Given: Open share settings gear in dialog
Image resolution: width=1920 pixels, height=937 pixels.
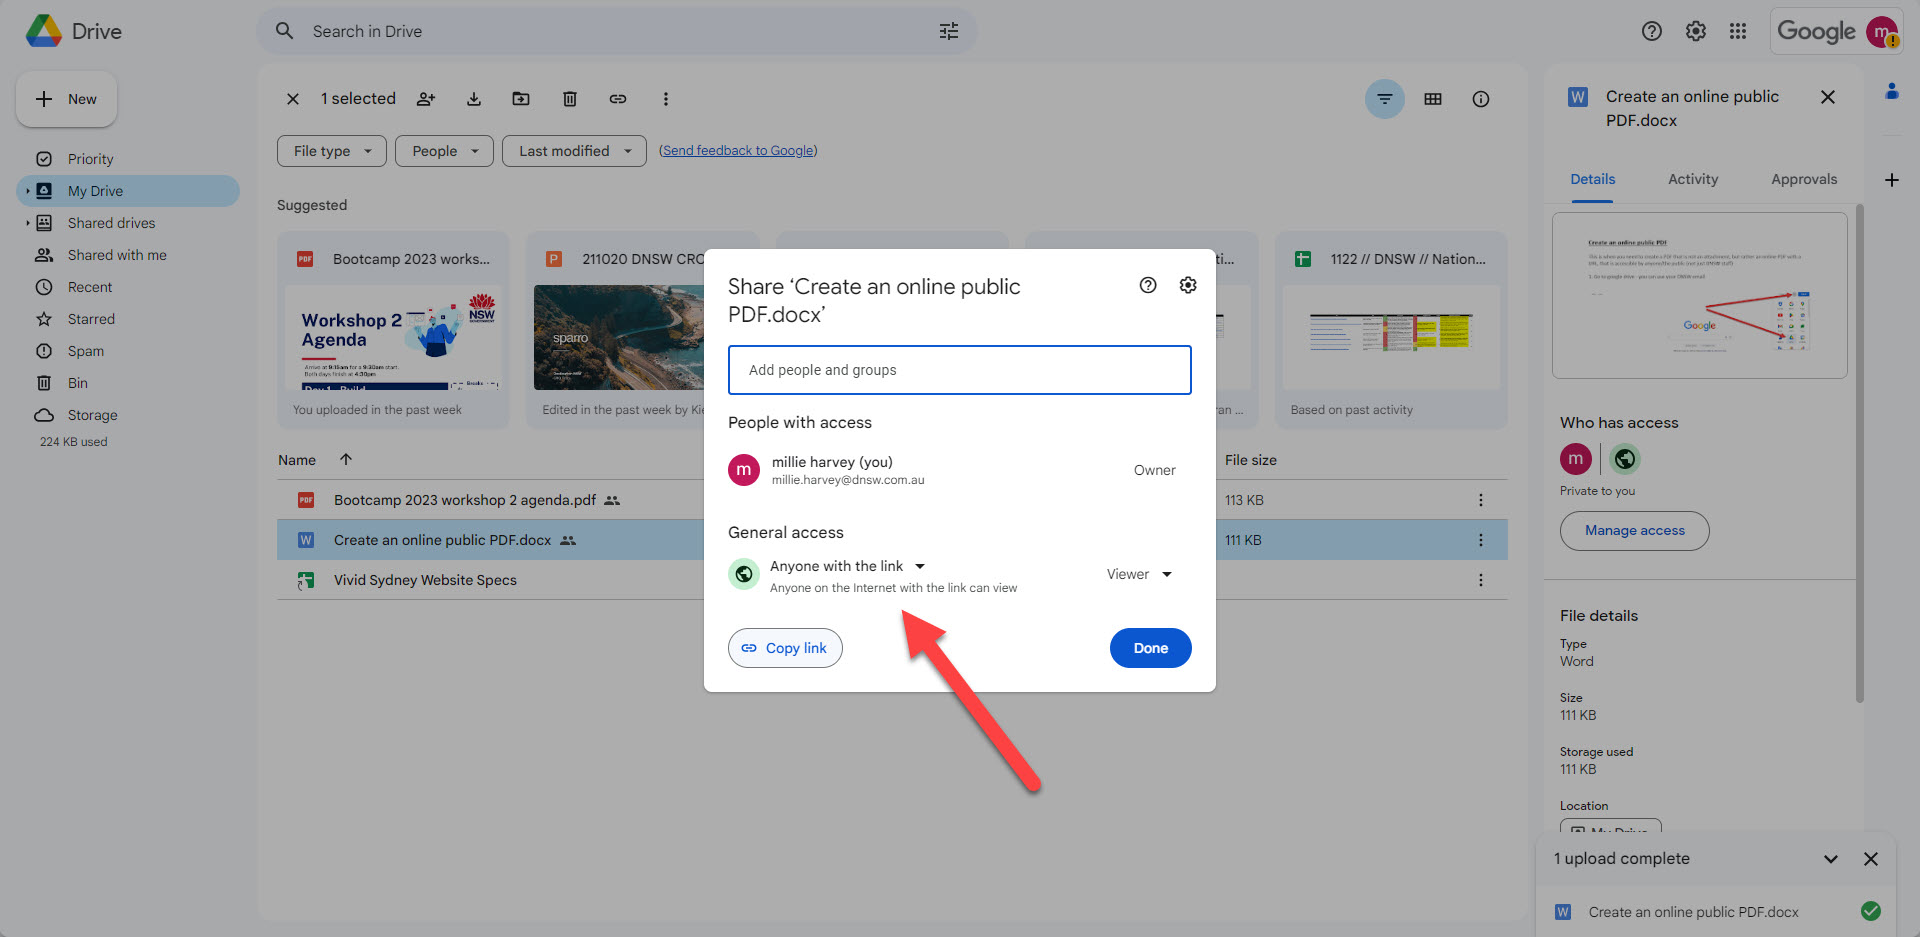Looking at the screenshot, I should [x=1188, y=285].
